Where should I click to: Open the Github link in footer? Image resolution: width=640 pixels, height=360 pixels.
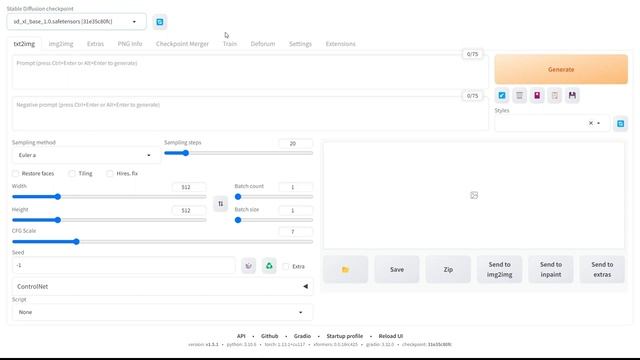tap(269, 336)
